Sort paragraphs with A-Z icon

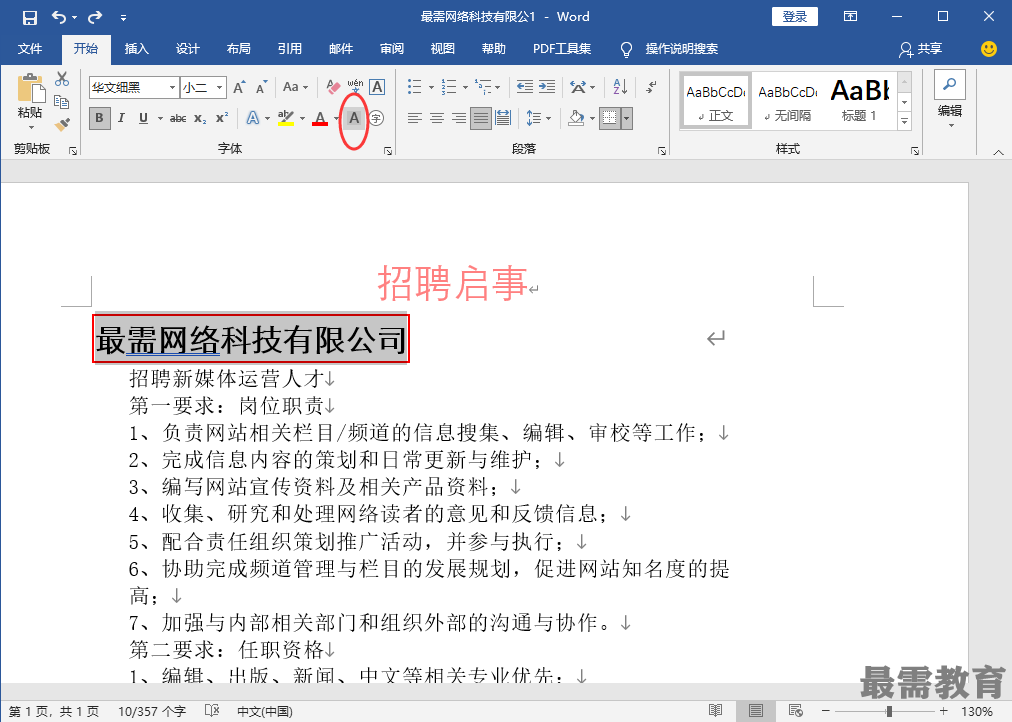coord(620,86)
